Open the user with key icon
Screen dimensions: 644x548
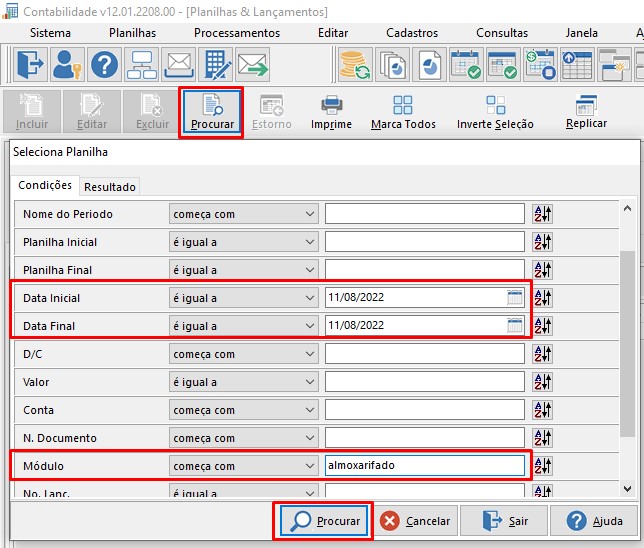pos(67,64)
